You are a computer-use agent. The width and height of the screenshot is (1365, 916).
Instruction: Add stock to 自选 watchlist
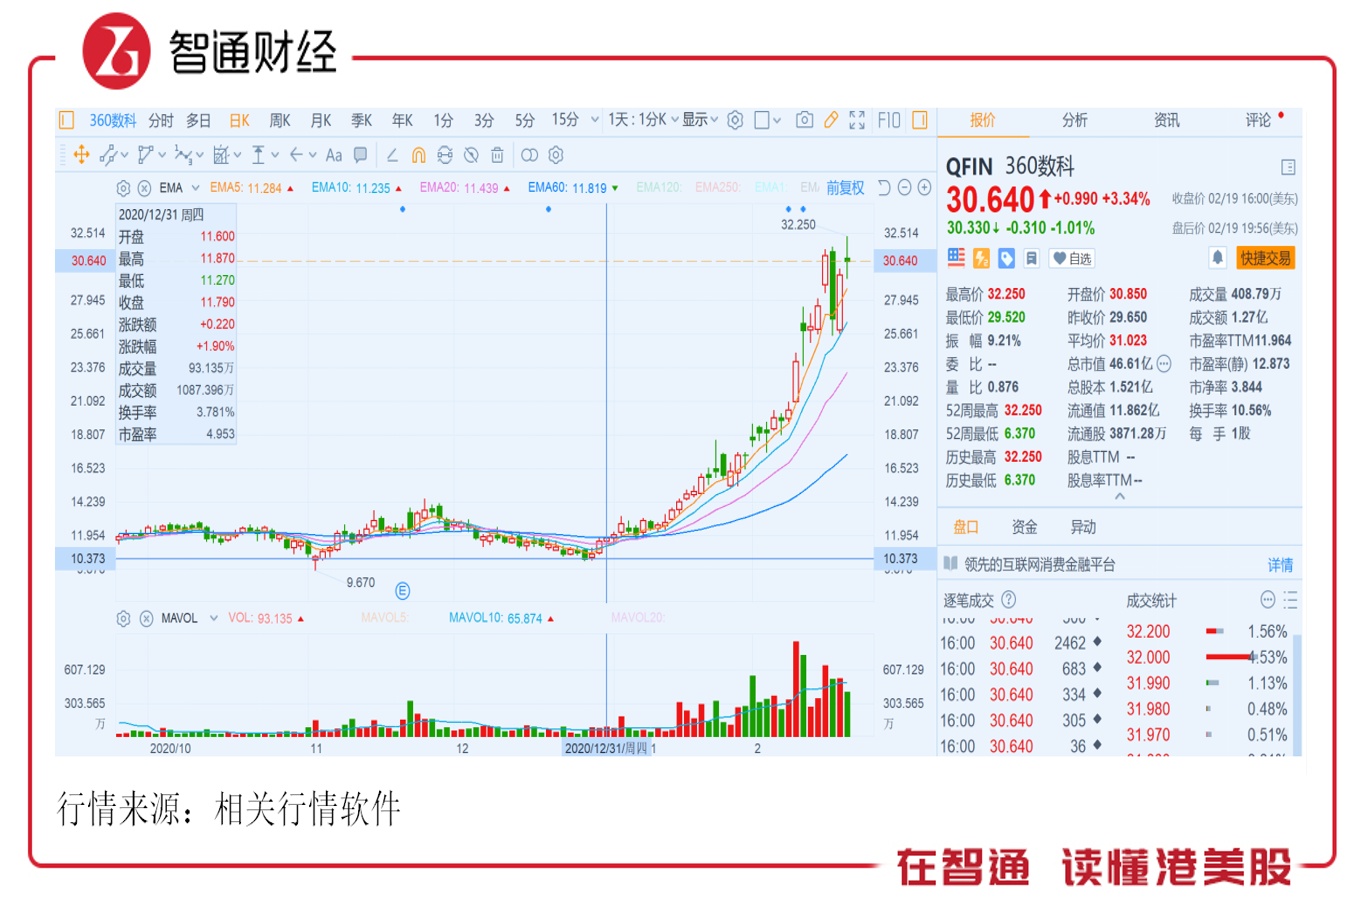1071,258
